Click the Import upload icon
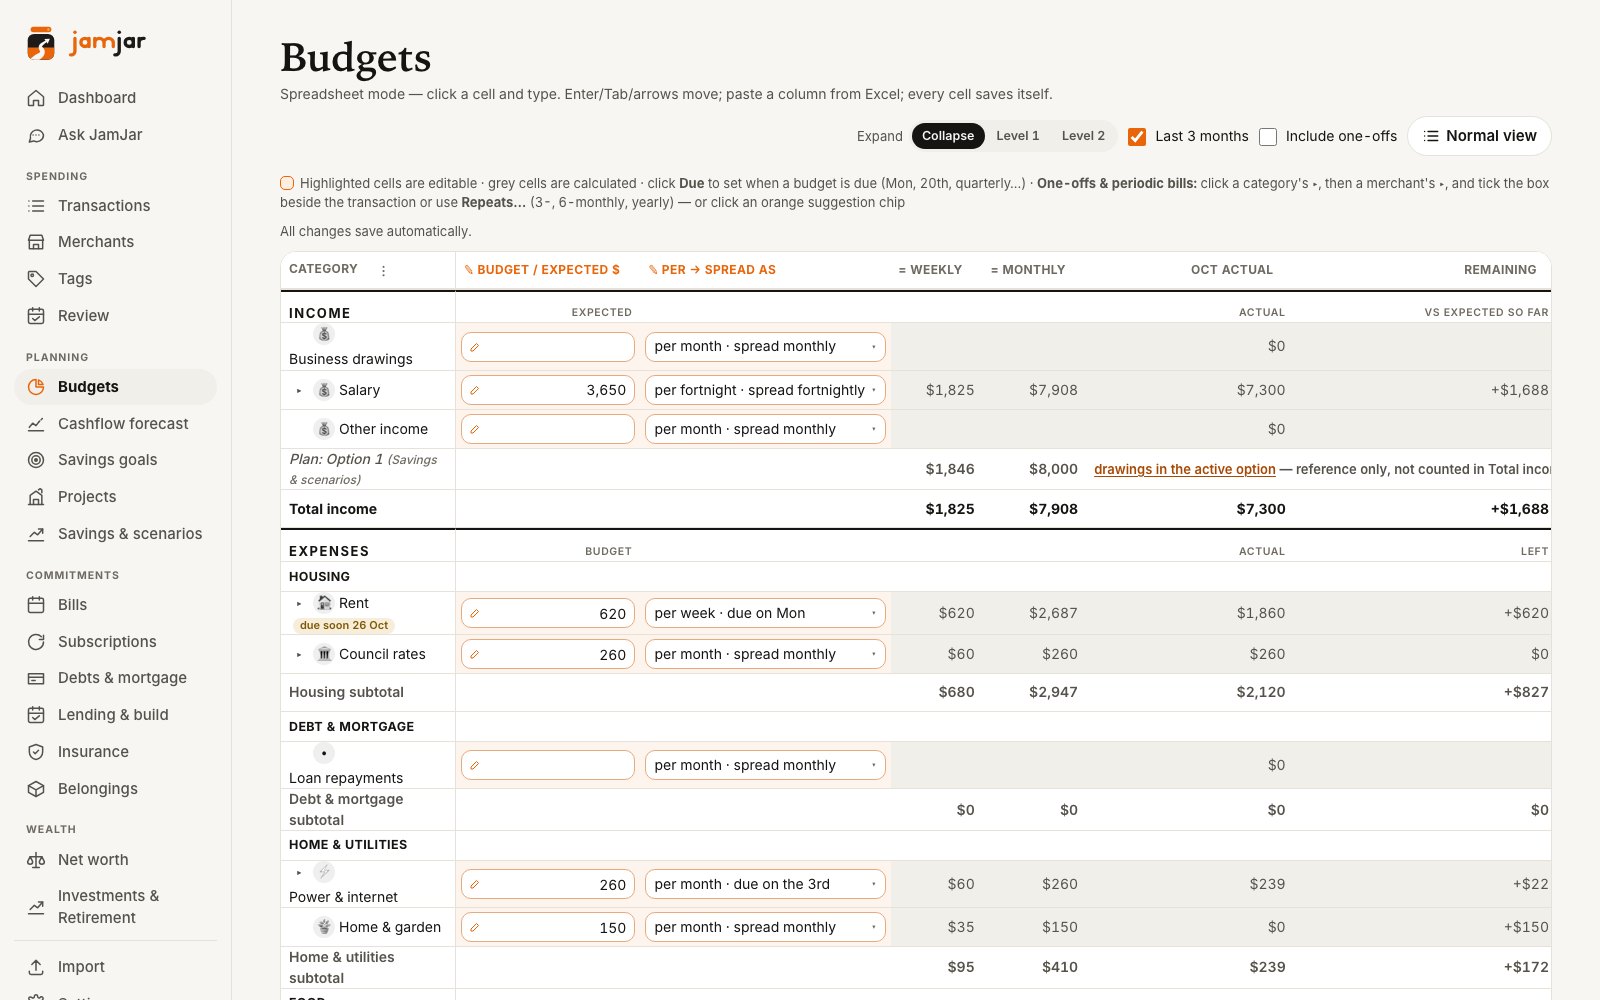The height and width of the screenshot is (1000, 1600). [x=36, y=967]
